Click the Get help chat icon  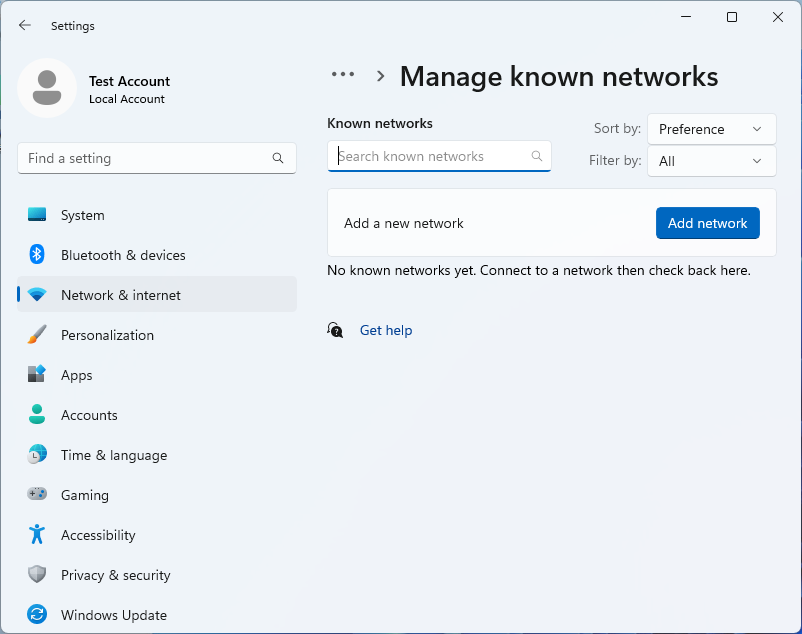click(335, 330)
